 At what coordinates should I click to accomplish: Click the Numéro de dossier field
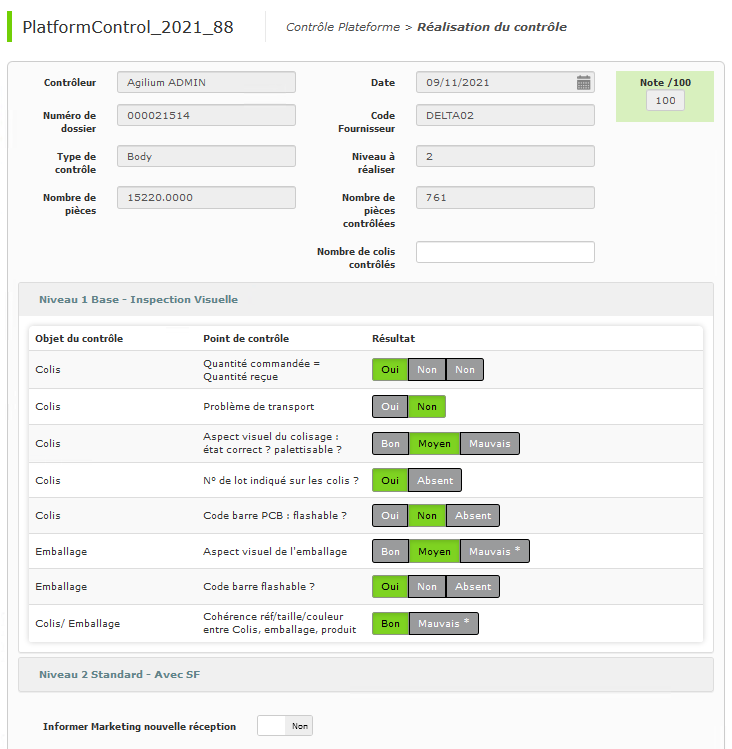click(x=206, y=115)
